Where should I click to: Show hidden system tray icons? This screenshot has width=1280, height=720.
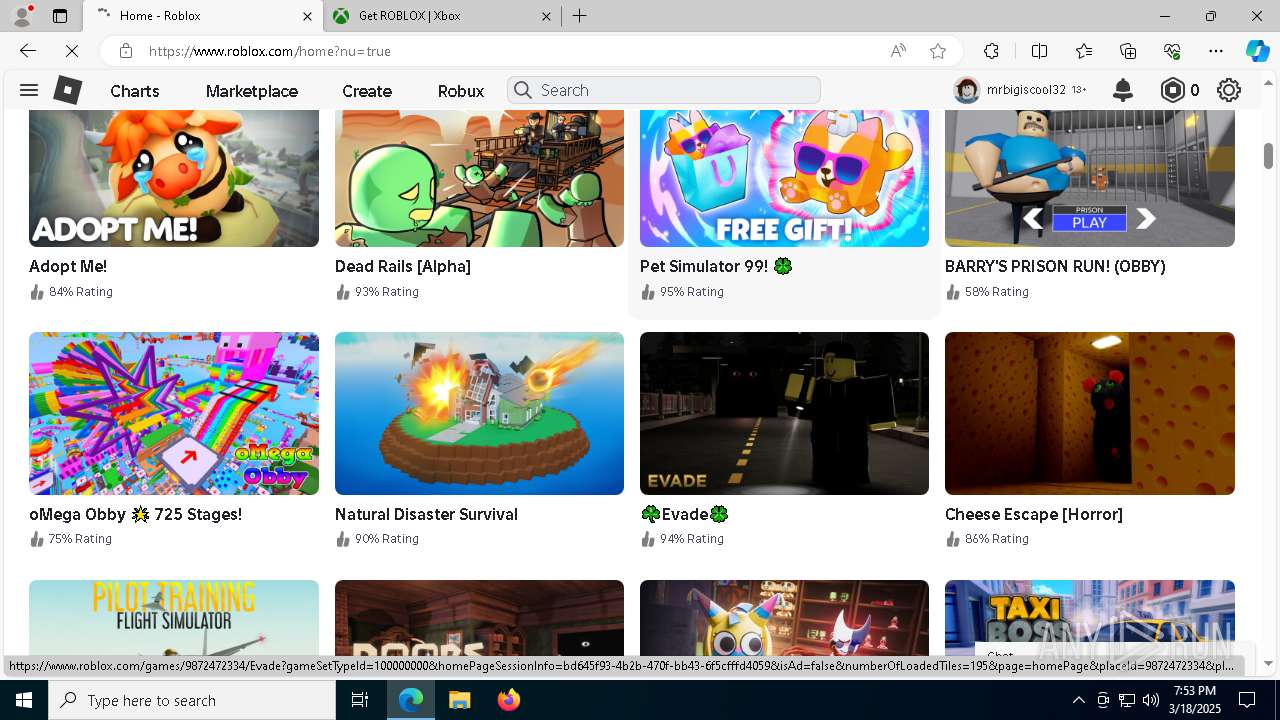click(1078, 700)
